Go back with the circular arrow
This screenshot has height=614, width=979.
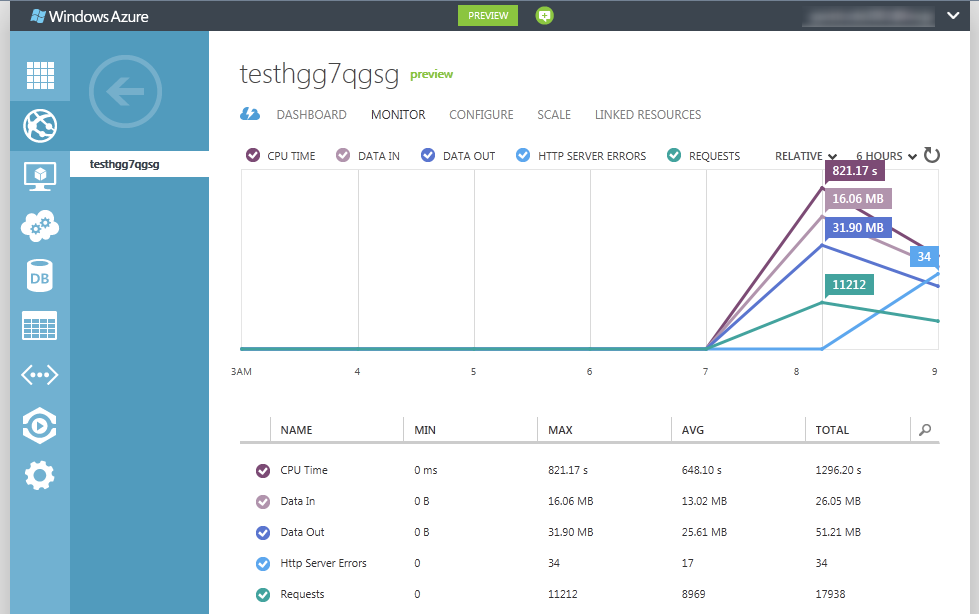125,92
